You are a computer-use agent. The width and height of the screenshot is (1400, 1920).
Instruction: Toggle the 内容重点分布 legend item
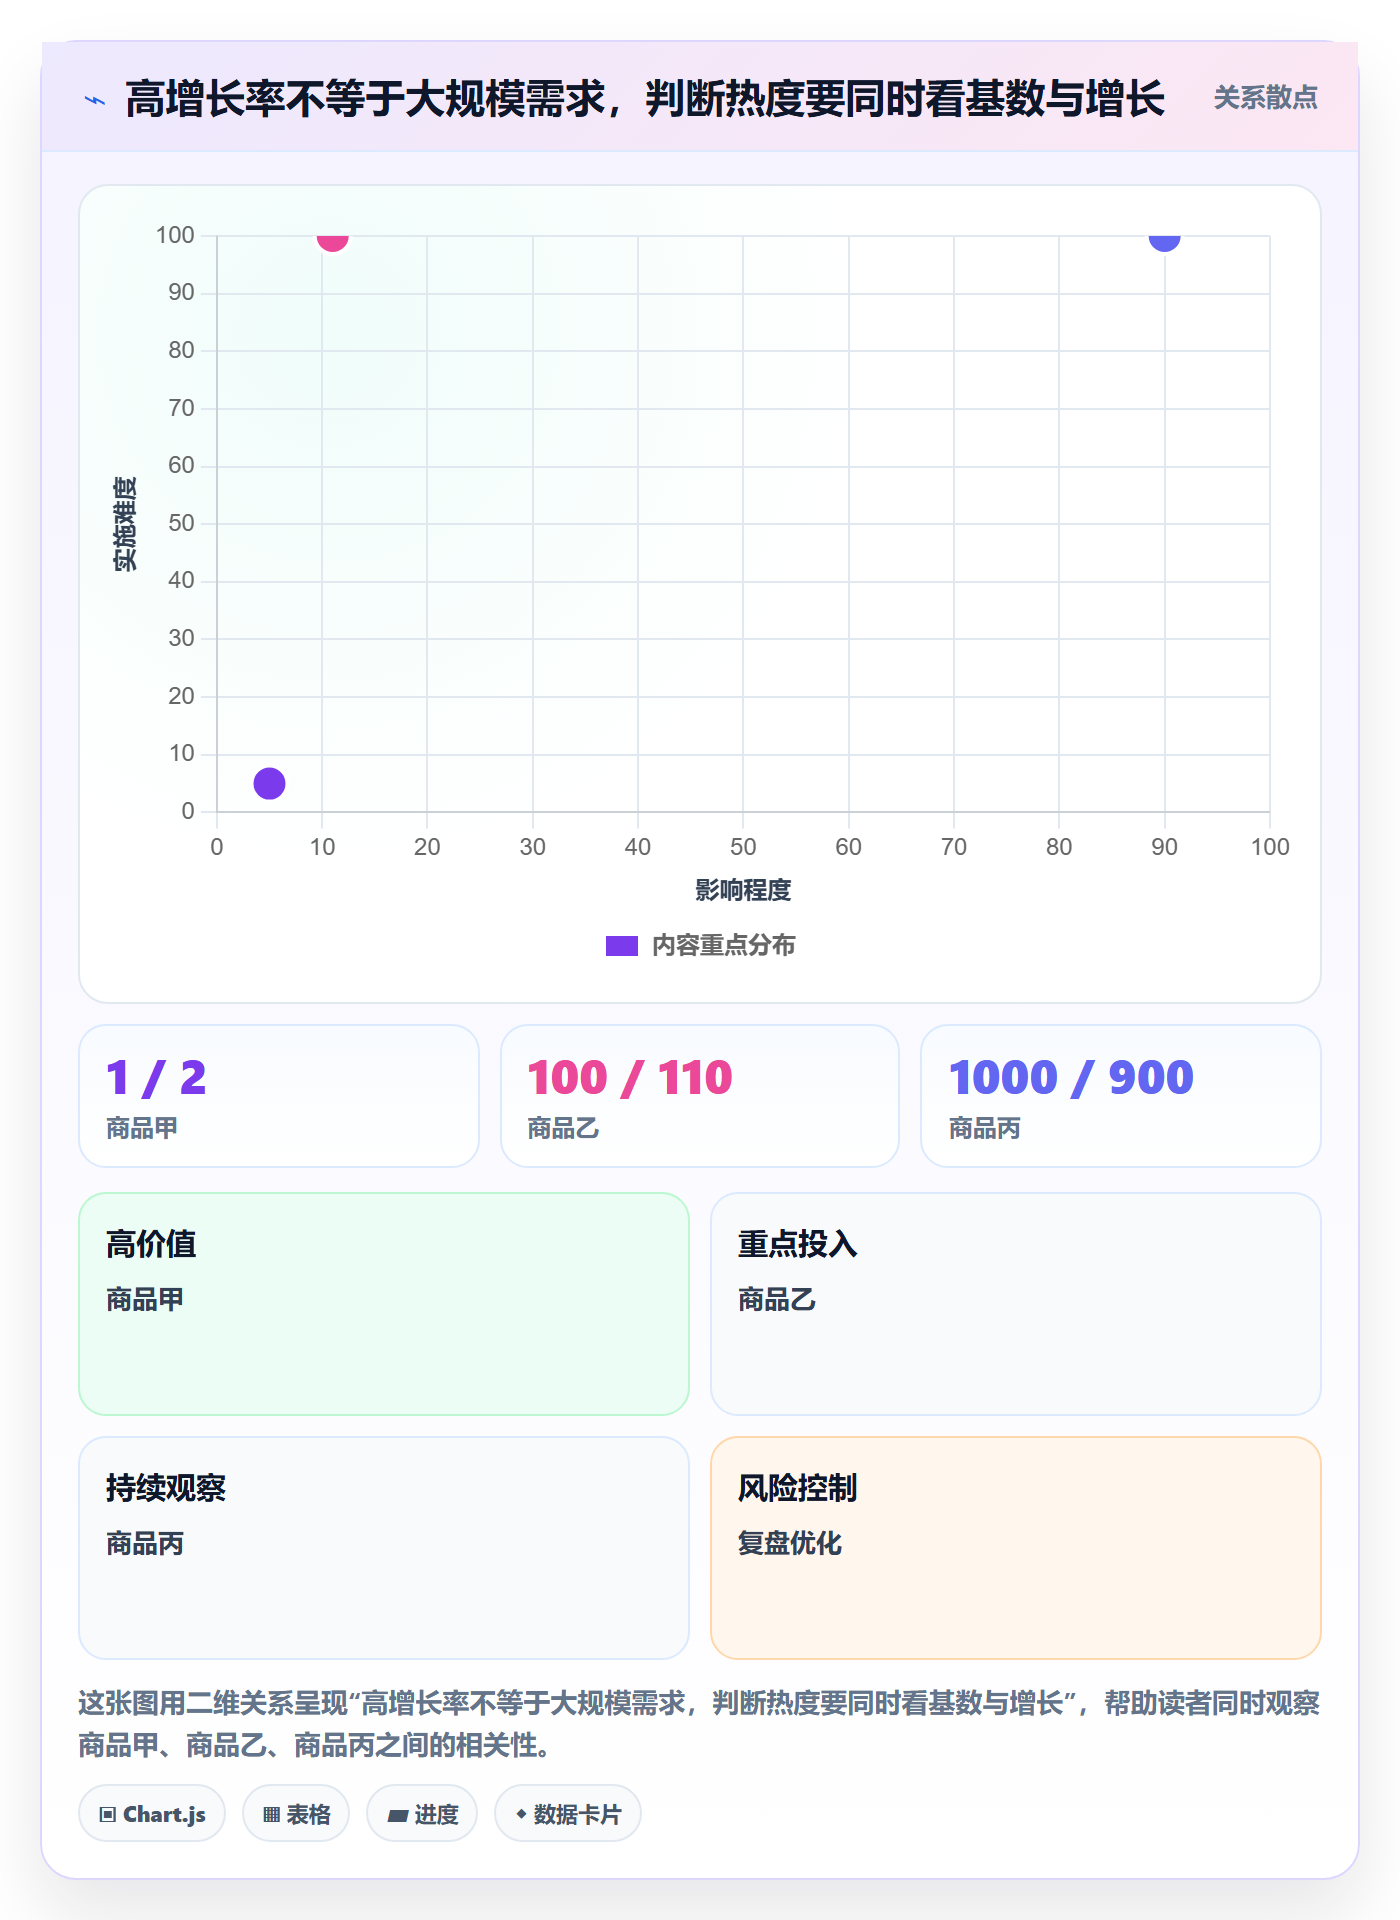[700, 946]
